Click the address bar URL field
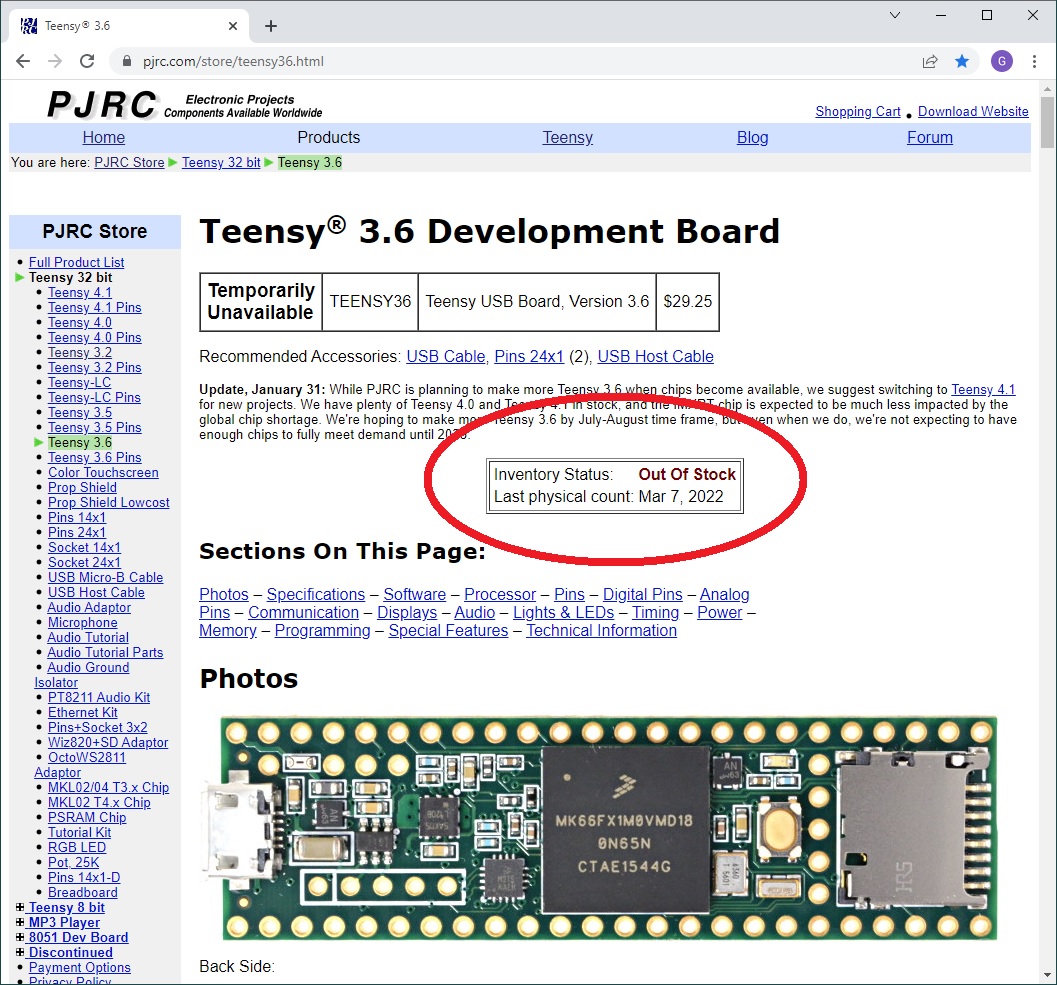1057x985 pixels. (x=500, y=61)
